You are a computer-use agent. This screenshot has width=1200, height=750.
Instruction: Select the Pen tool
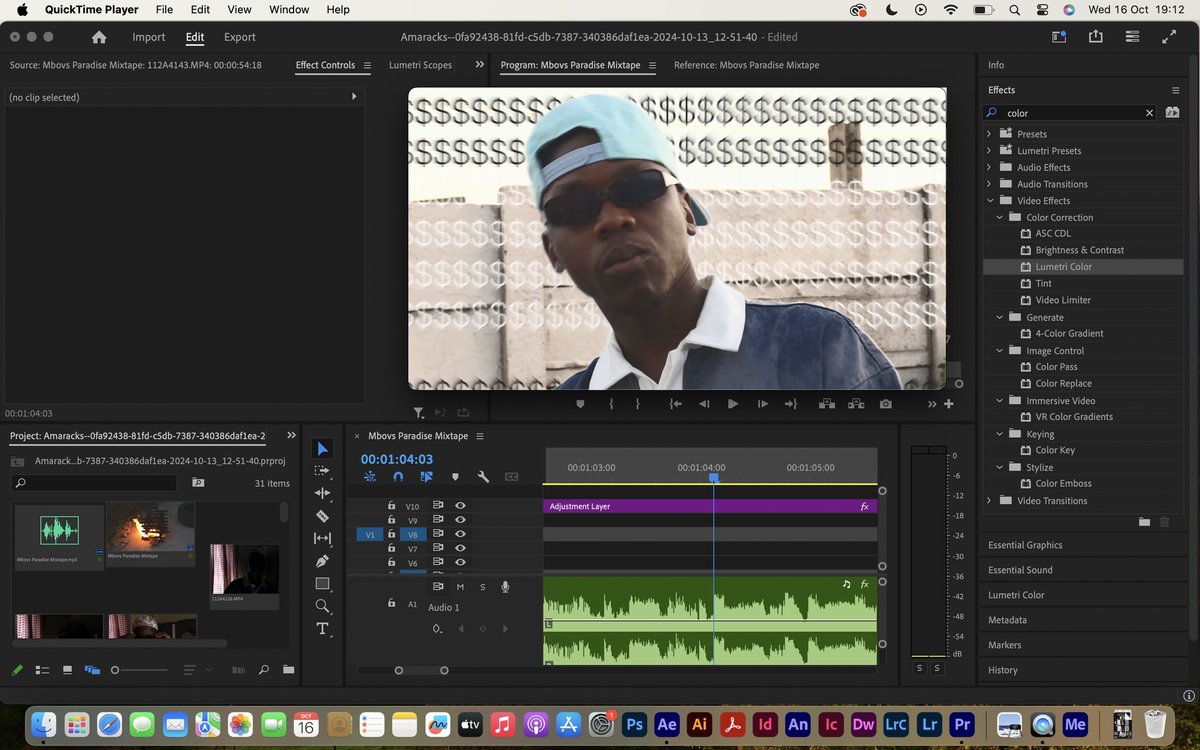pyautogui.click(x=322, y=561)
